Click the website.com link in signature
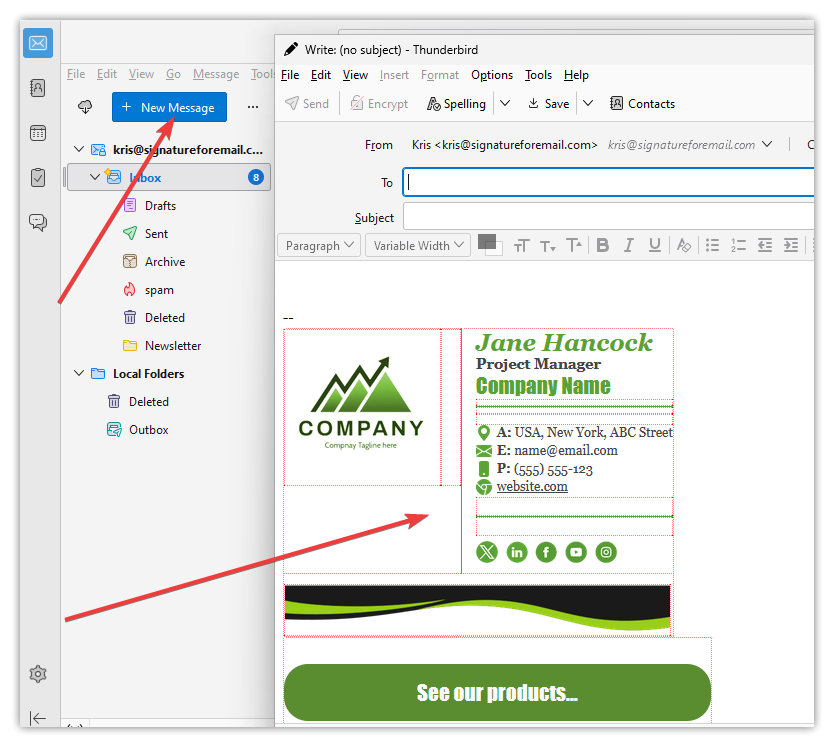Screen dimensions: 834x747 [x=532, y=487]
